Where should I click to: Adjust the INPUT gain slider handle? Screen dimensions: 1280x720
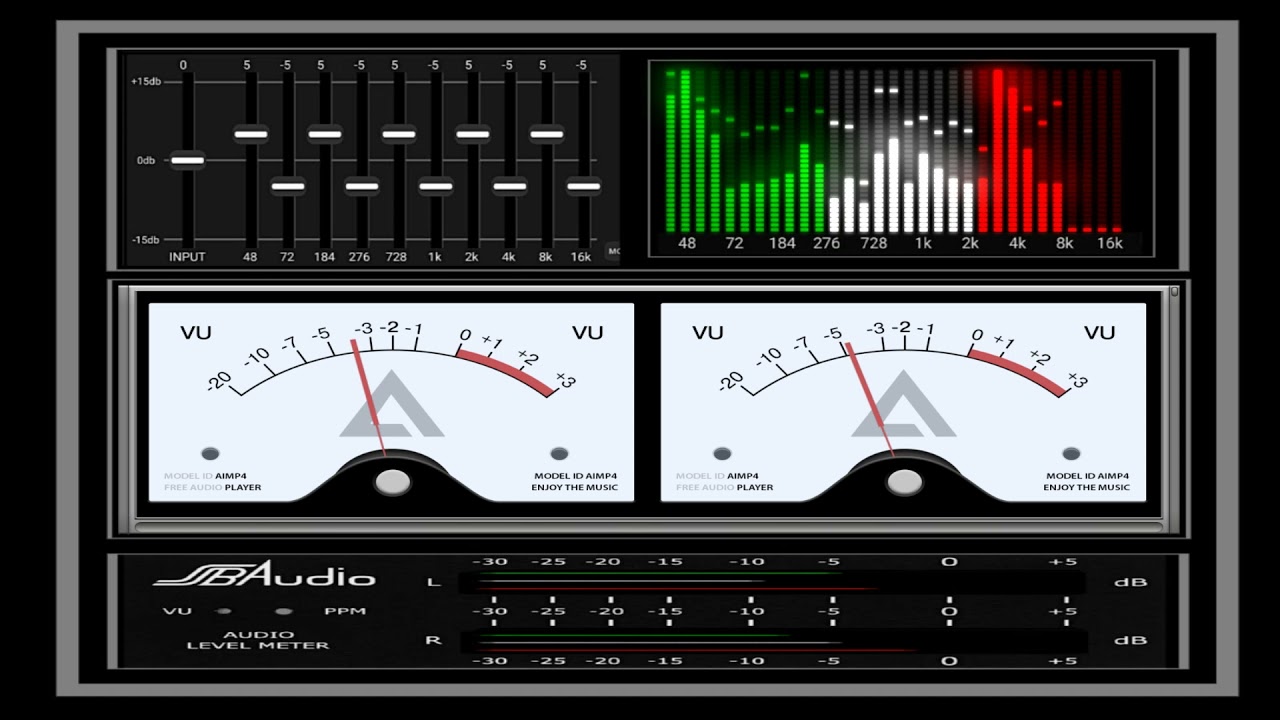pyautogui.click(x=187, y=159)
